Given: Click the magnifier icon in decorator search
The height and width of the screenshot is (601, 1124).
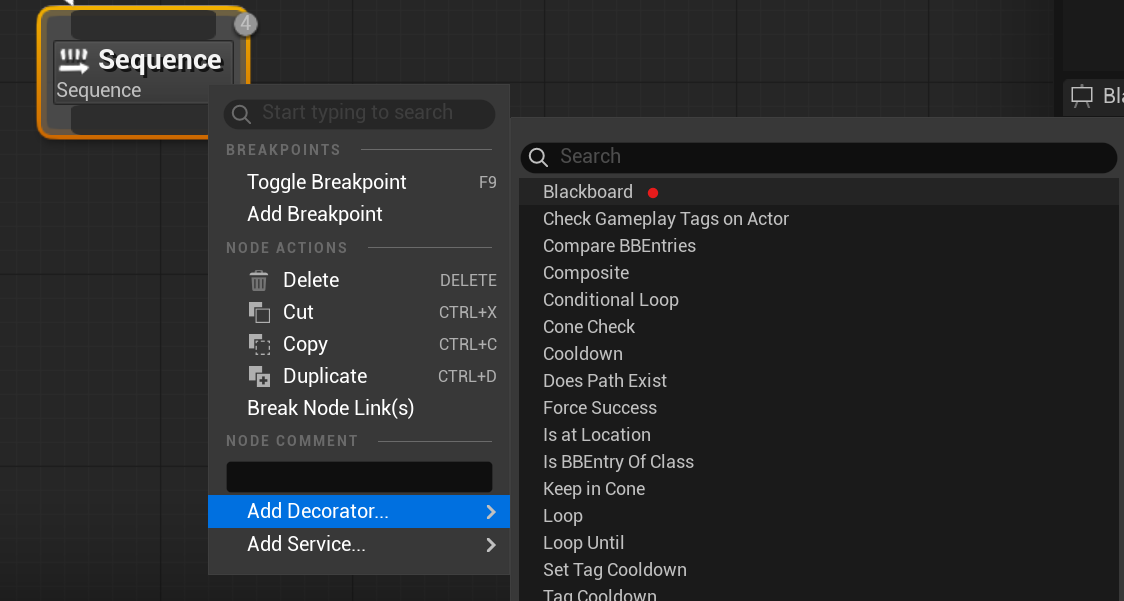Looking at the screenshot, I should click(538, 157).
